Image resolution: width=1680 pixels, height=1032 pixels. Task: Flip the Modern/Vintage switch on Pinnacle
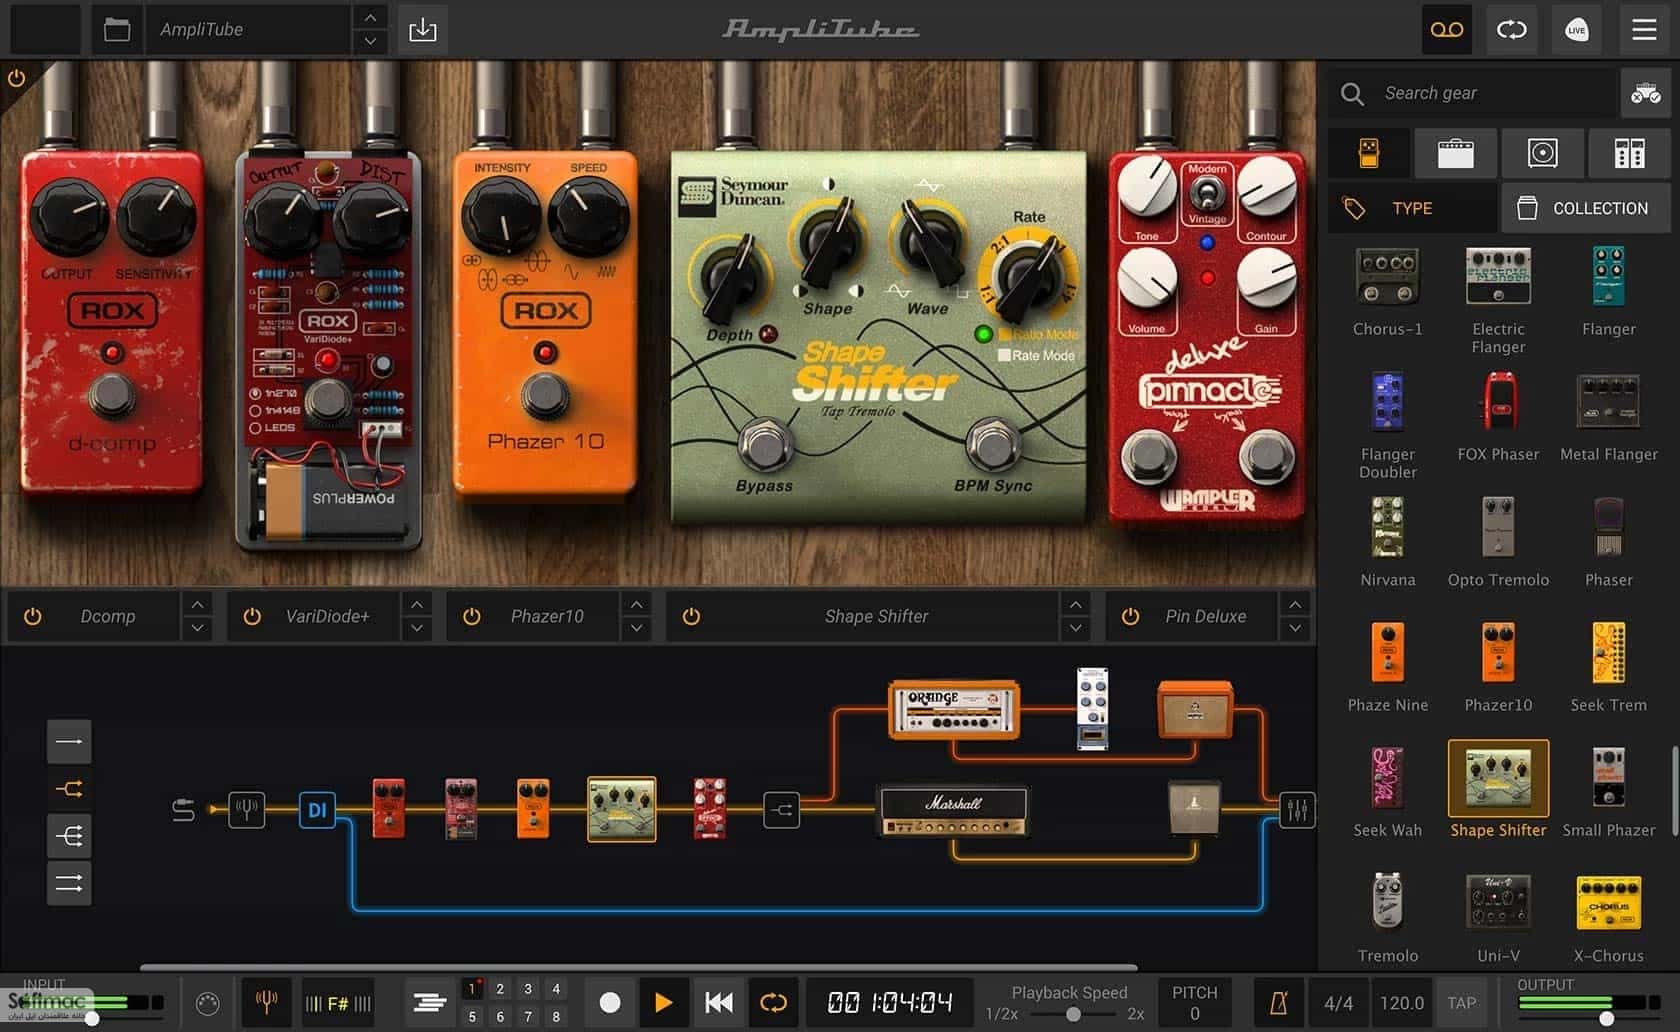[1207, 192]
